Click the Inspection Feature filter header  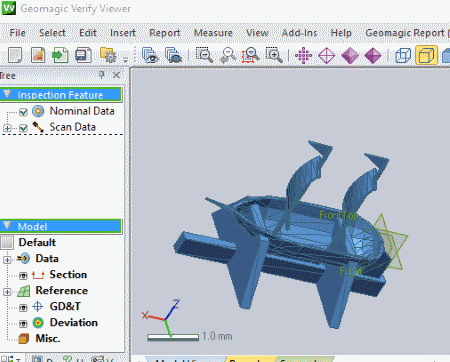[x=61, y=95]
